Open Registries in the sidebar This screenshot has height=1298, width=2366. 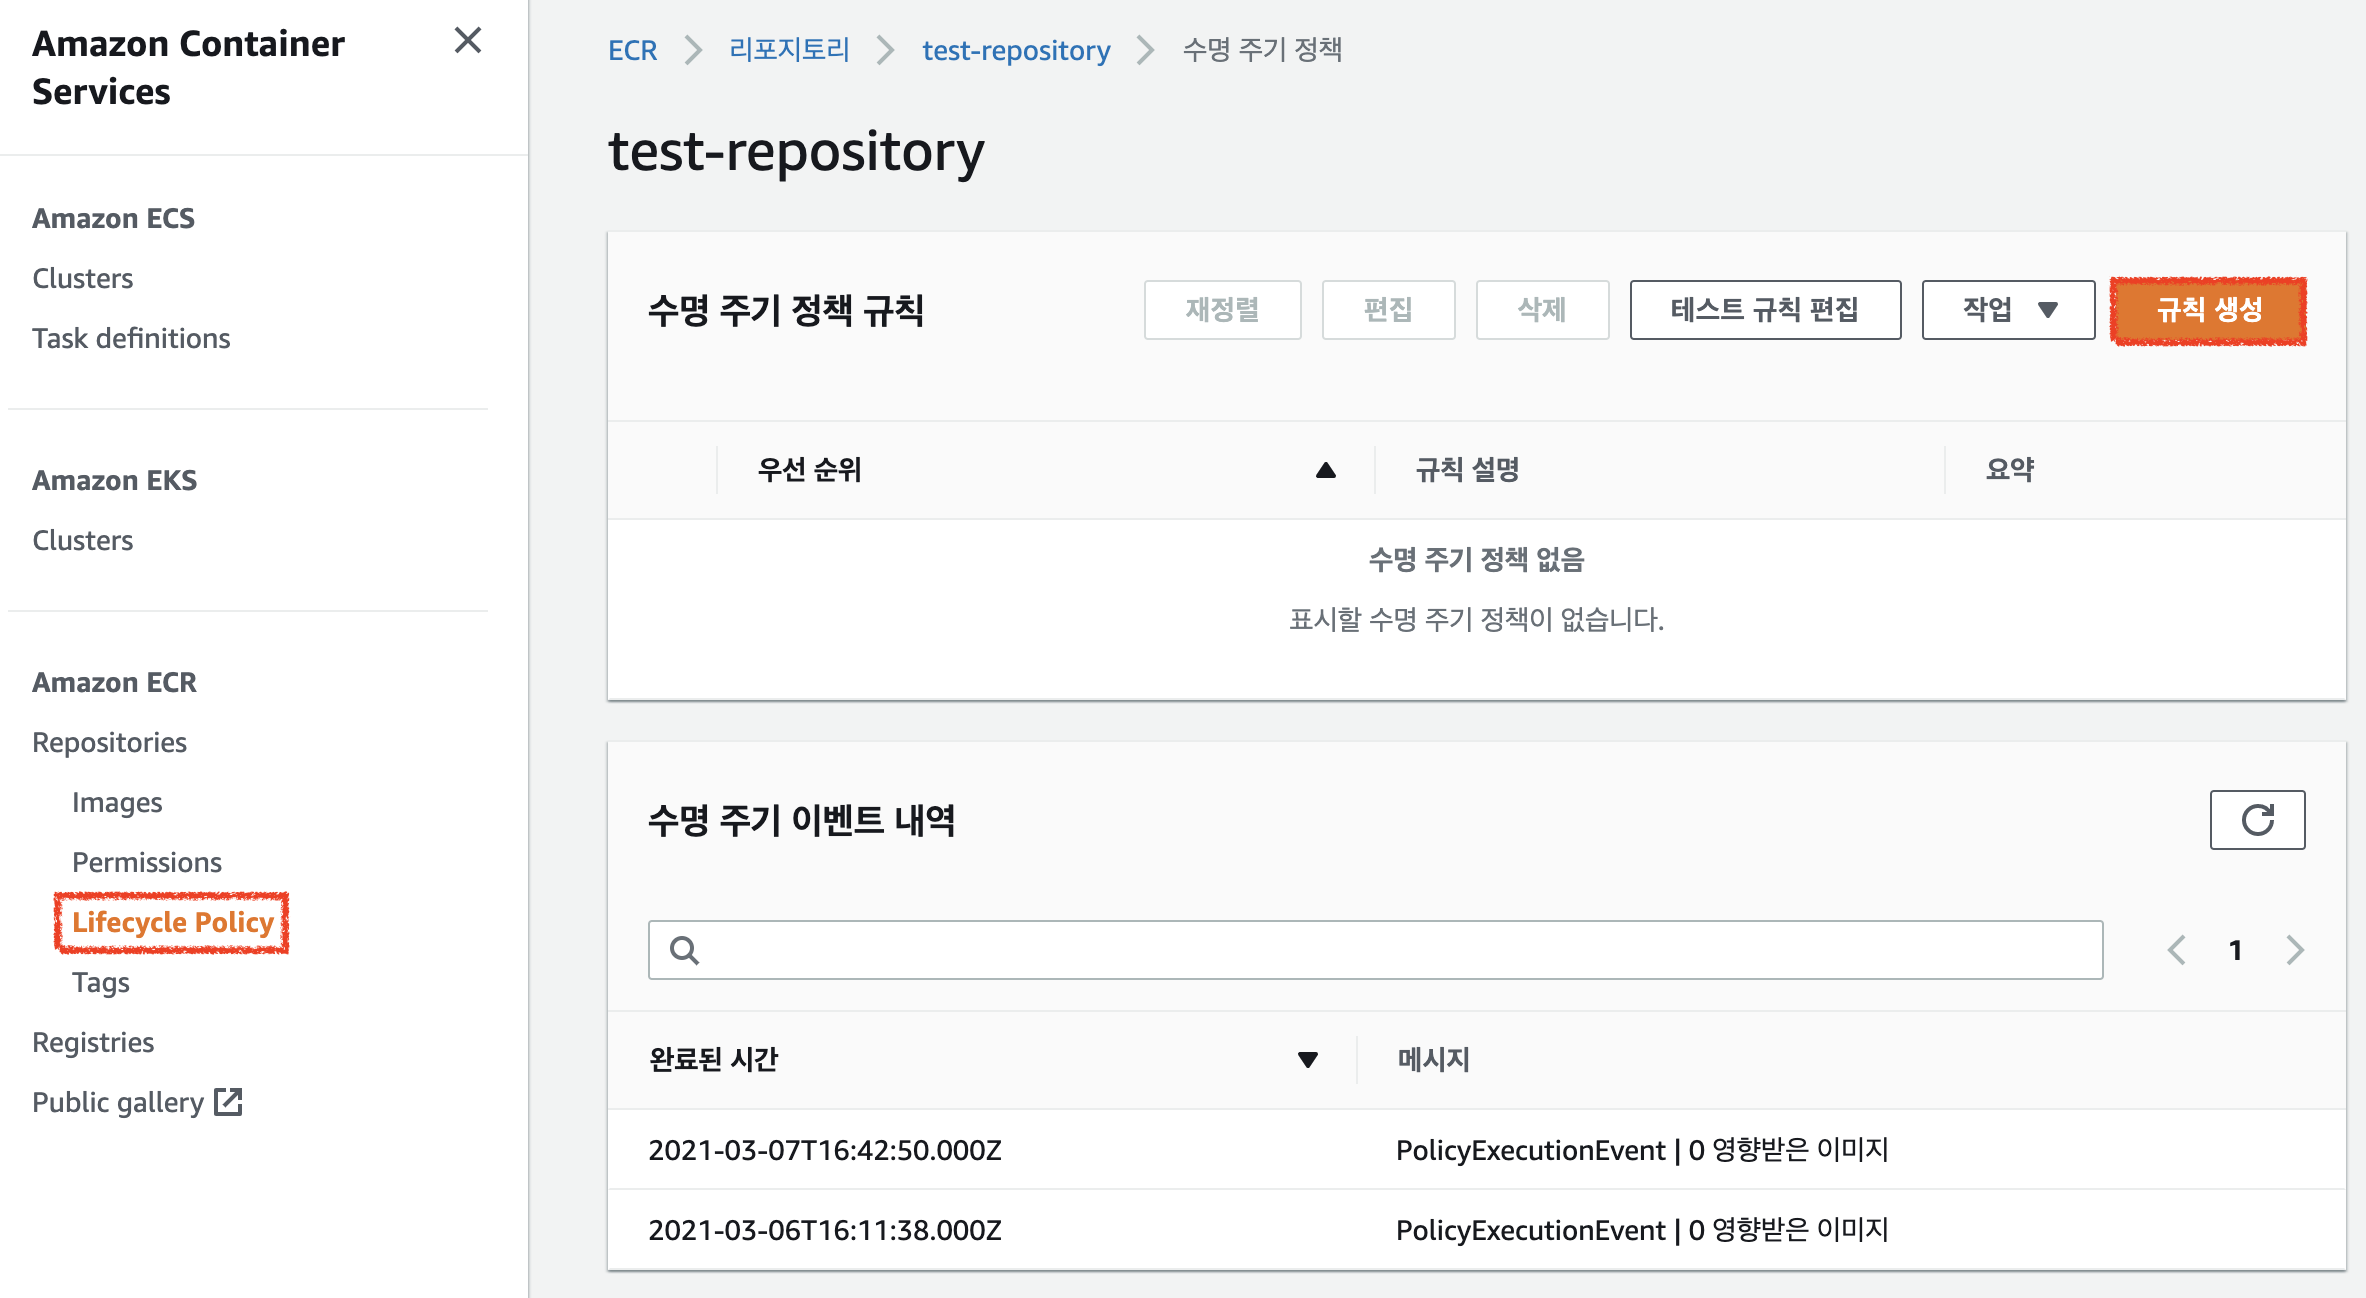point(93,1042)
